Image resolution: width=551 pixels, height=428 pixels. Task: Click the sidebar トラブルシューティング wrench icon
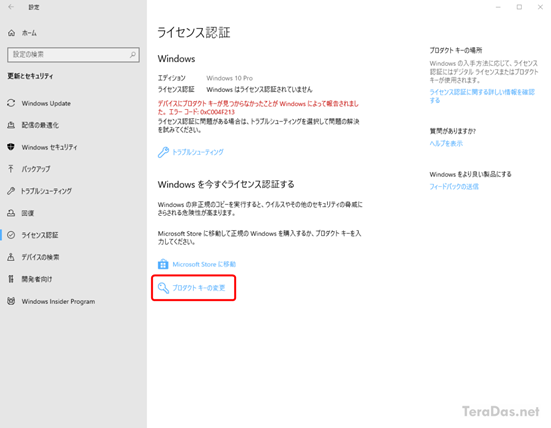point(11,191)
